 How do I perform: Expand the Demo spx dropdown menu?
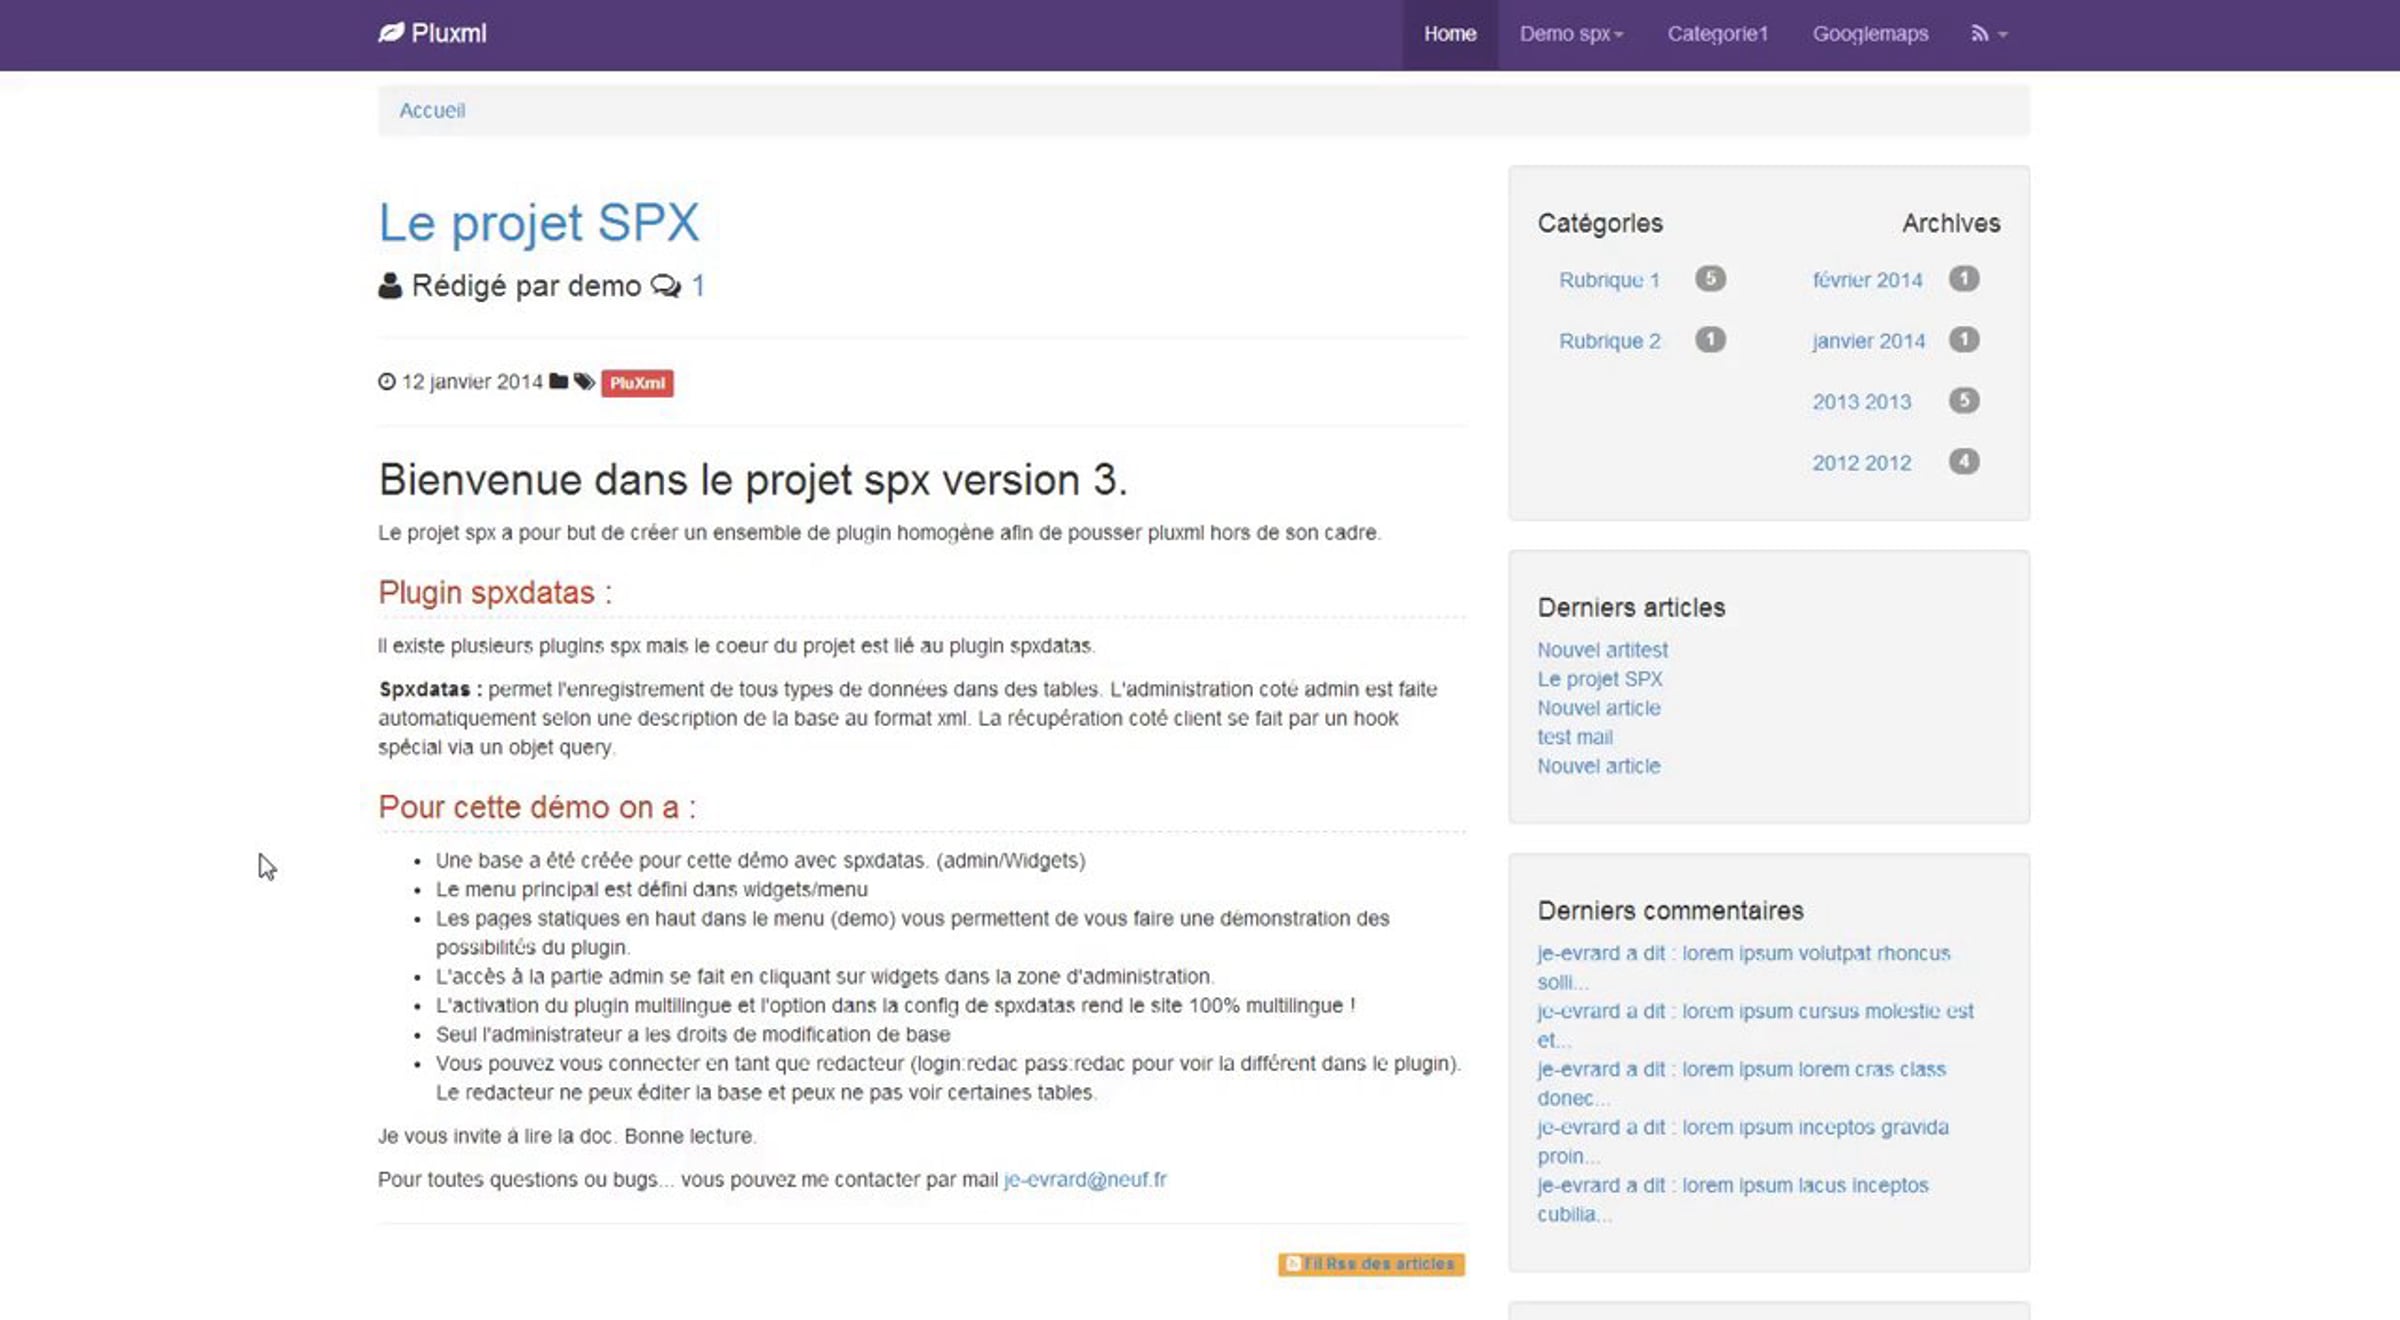pyautogui.click(x=1571, y=34)
